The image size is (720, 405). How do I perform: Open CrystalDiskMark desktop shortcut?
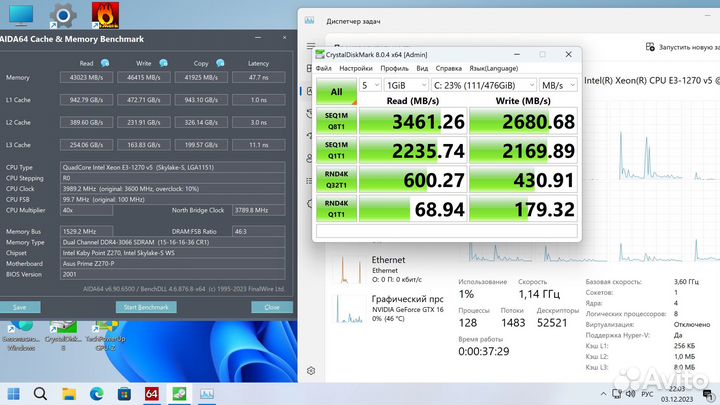(x=63, y=336)
